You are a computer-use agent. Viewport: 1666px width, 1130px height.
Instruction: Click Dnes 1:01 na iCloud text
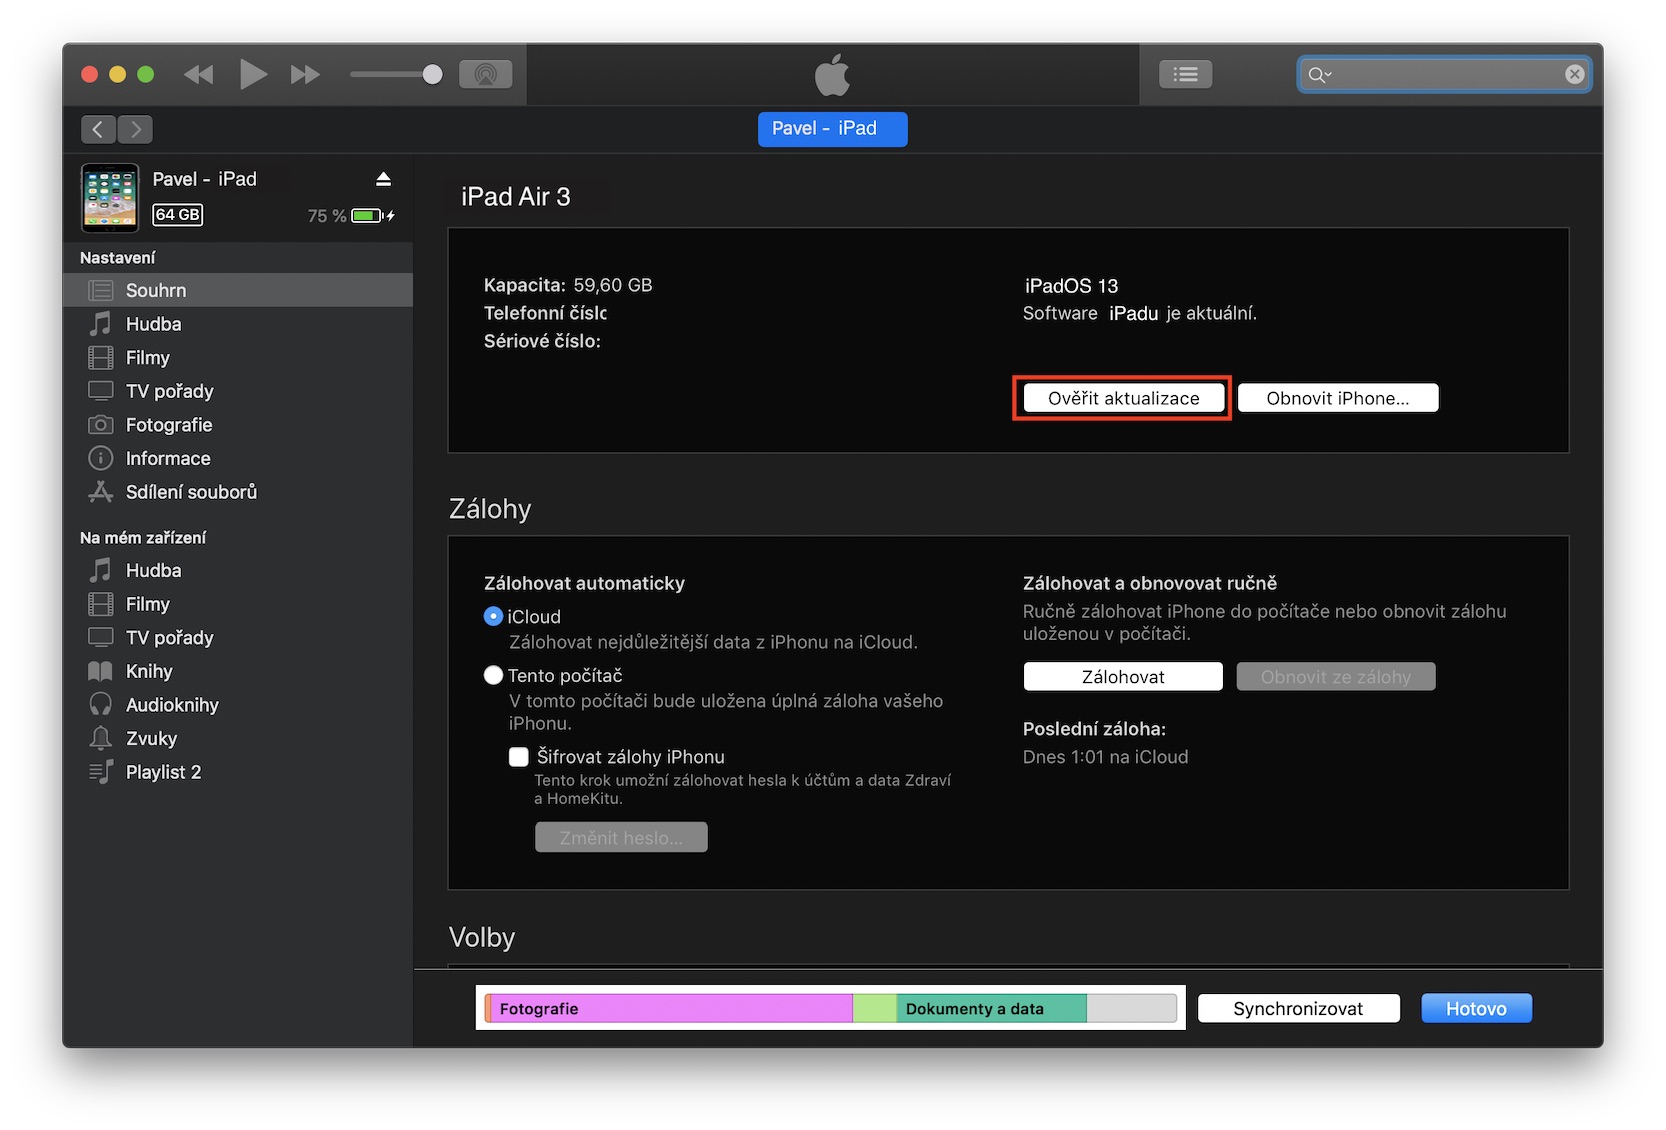1105,757
